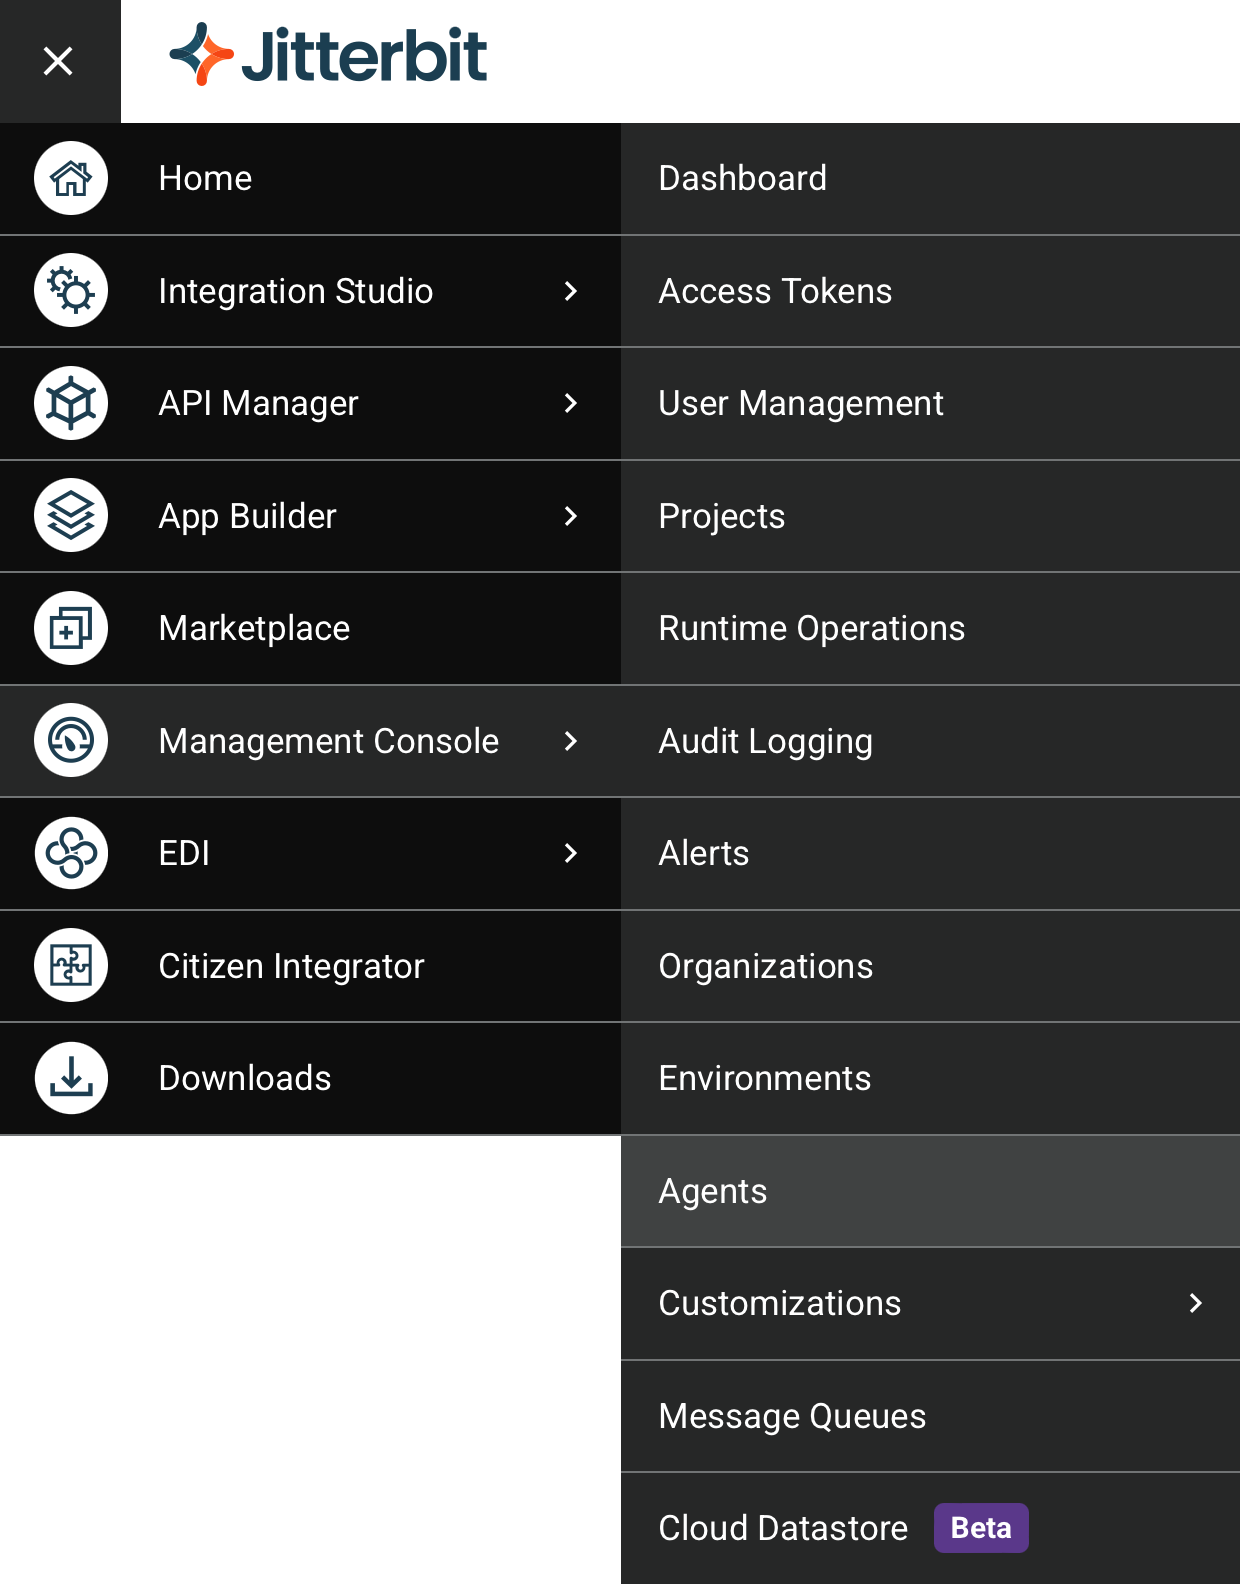Screen dimensions: 1240x1584
Task: Go to Downloads
Action: 310,1079
